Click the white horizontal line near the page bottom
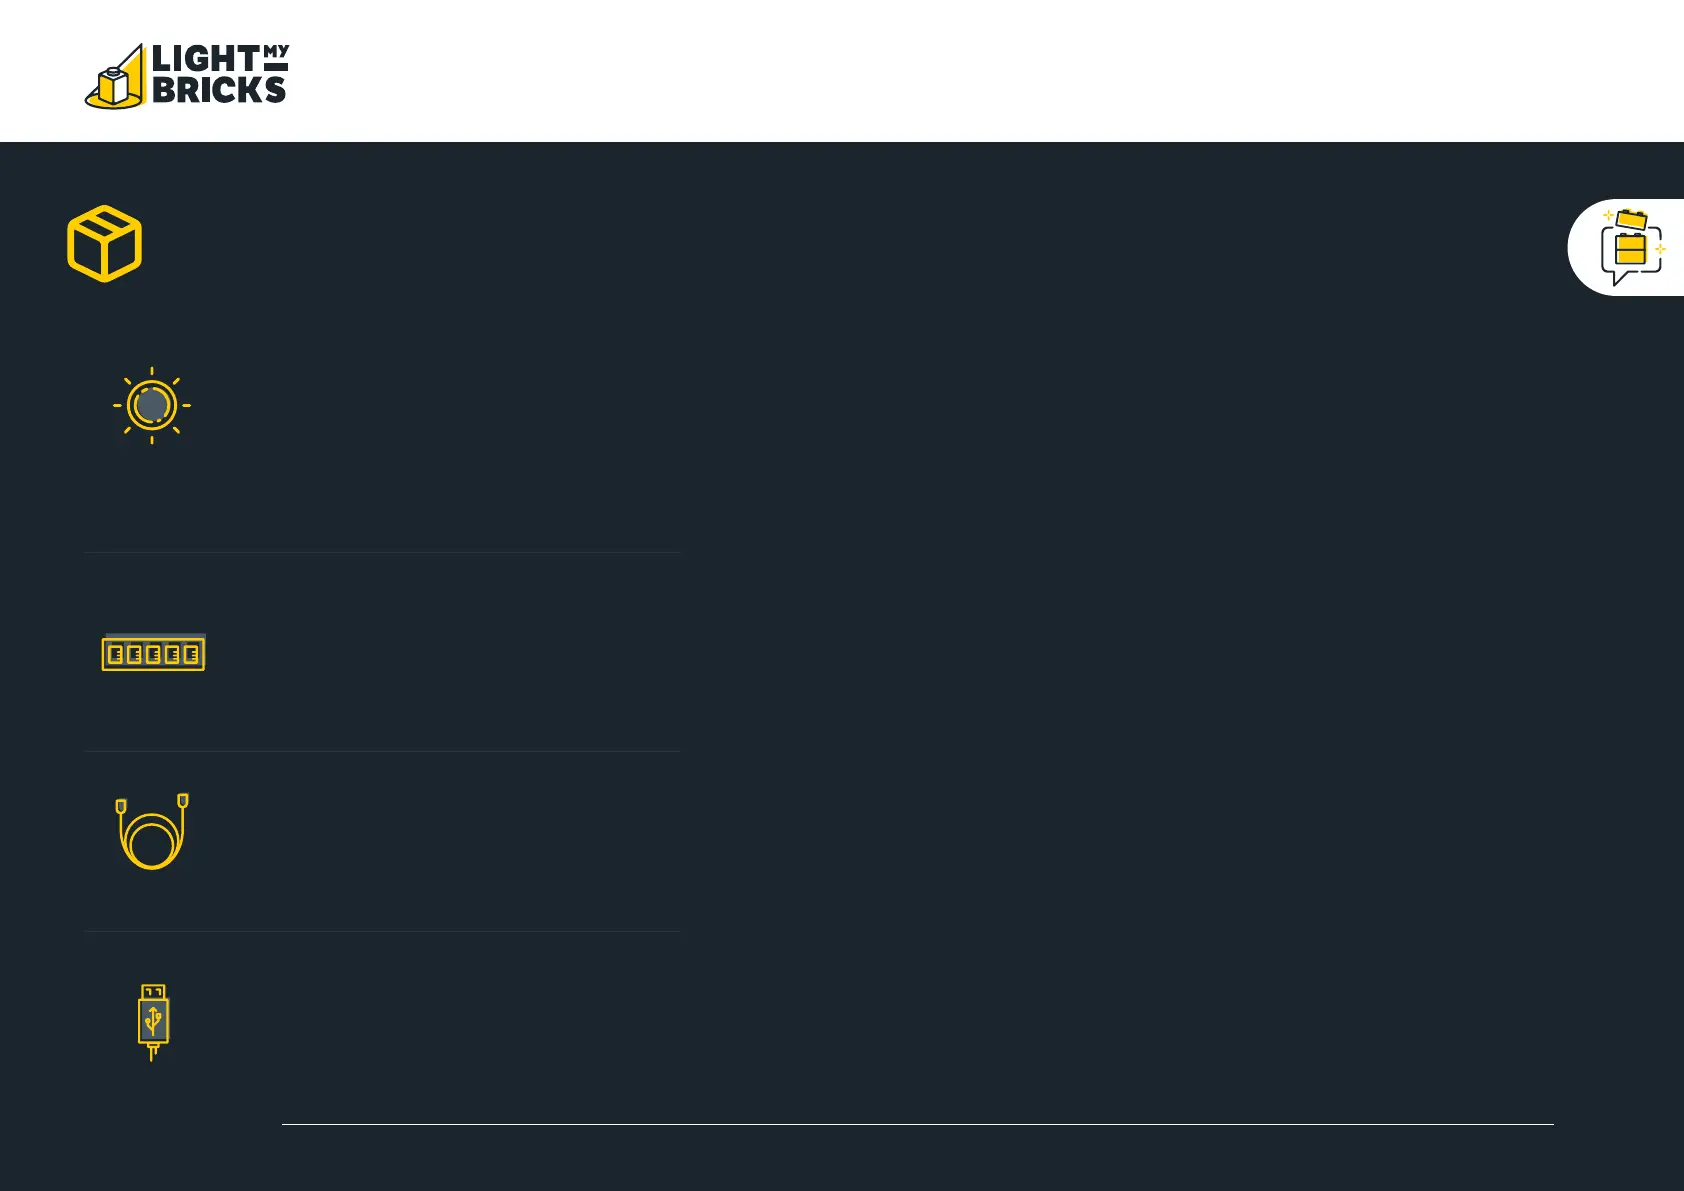 [x=917, y=1124]
